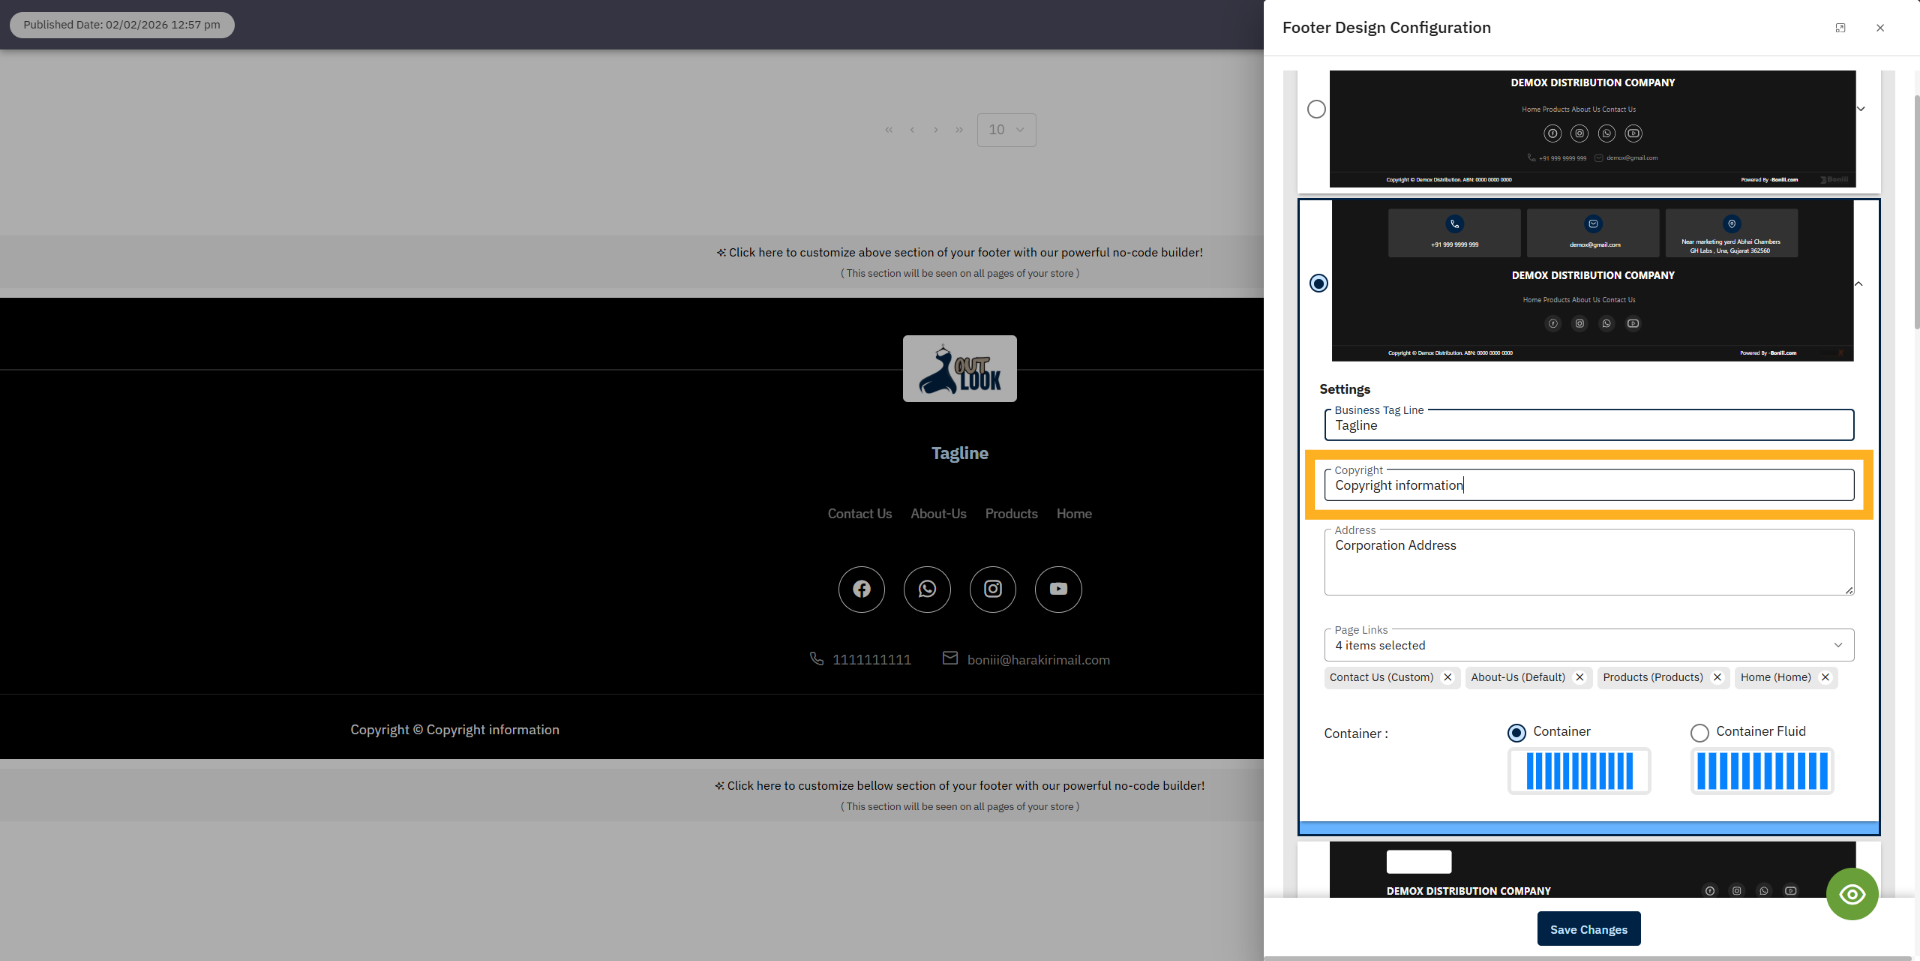Switch to Container Fluid layout
Image resolution: width=1920 pixels, height=961 pixels.
pyautogui.click(x=1699, y=732)
